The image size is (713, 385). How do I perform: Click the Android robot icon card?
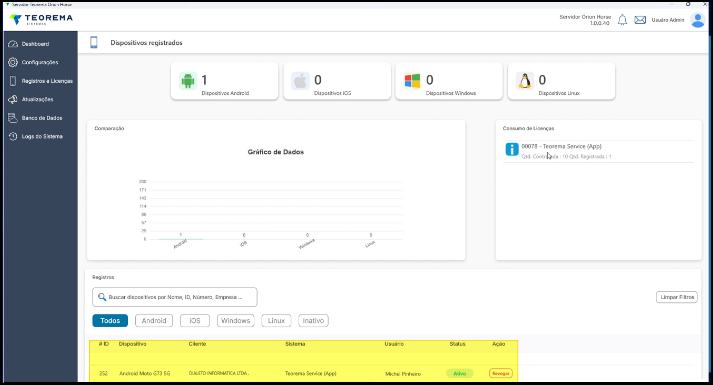click(x=187, y=81)
